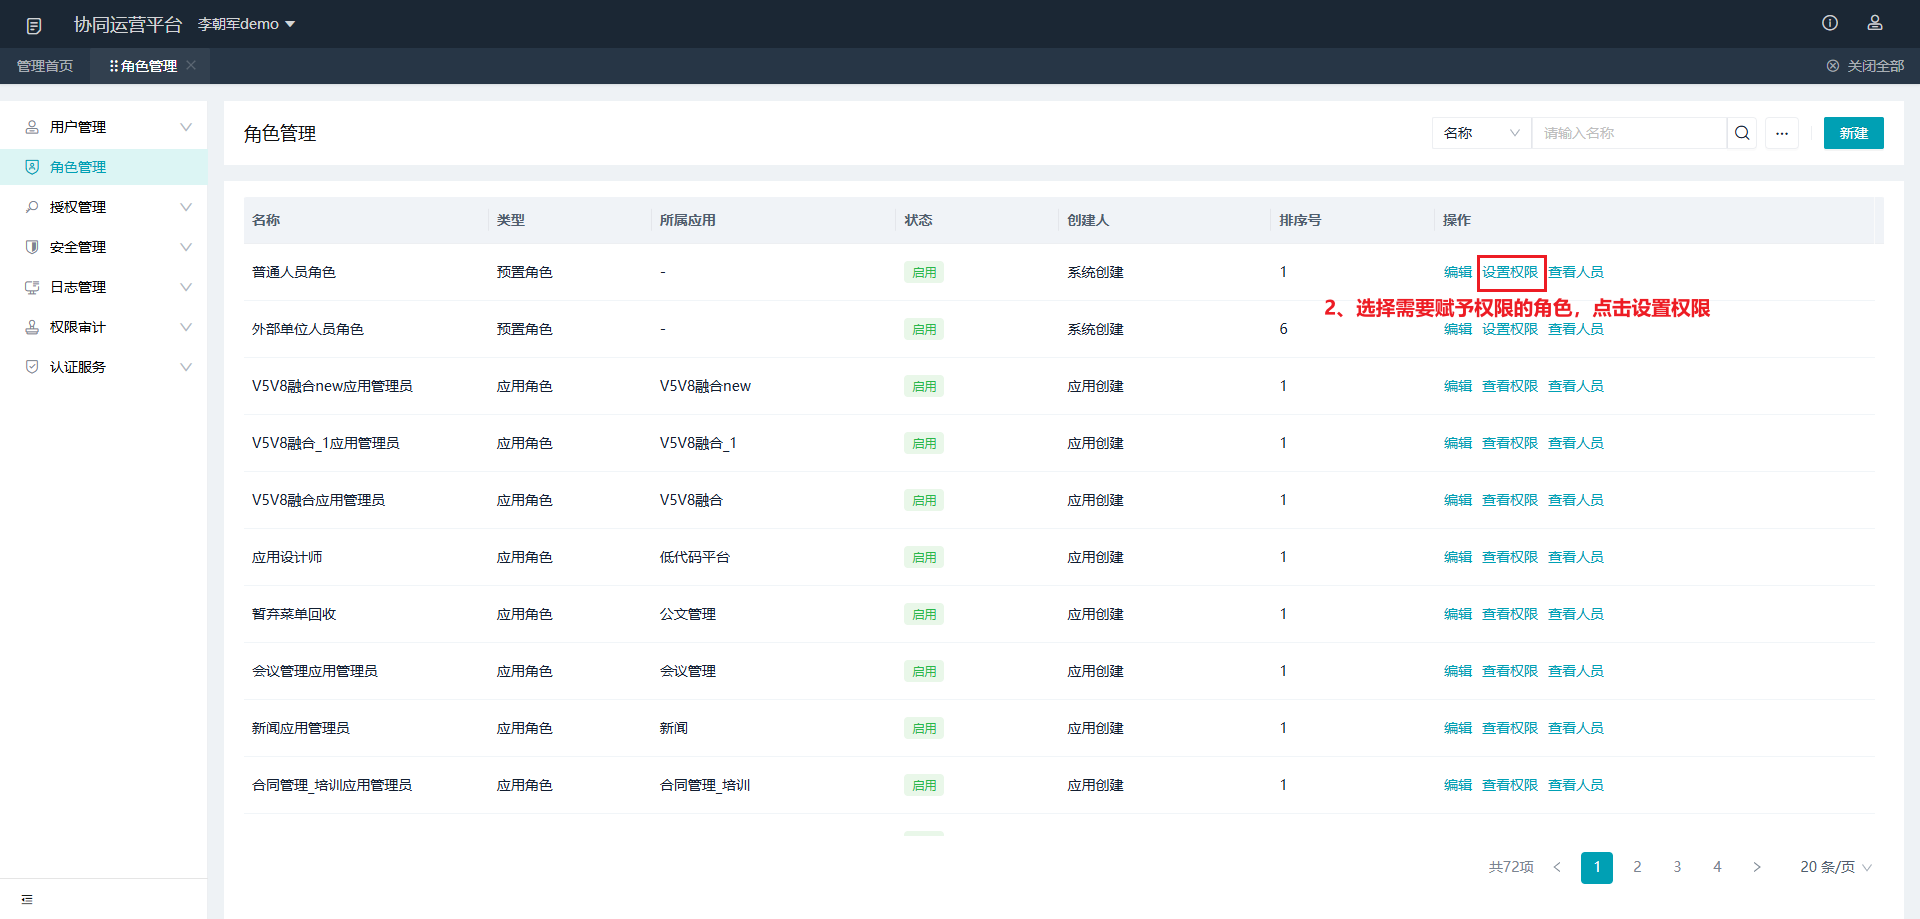This screenshot has width=1920, height=919.
Task: Click the menu document icon at top left
Action: (x=34, y=25)
